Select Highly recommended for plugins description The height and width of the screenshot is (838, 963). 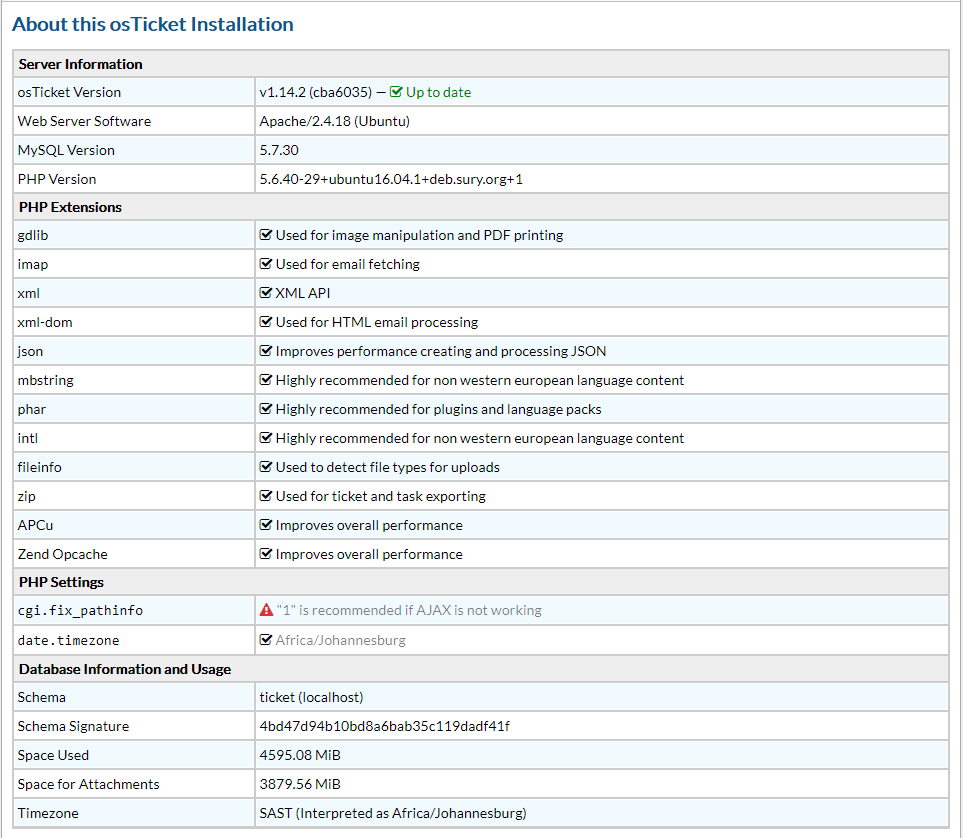click(x=439, y=409)
